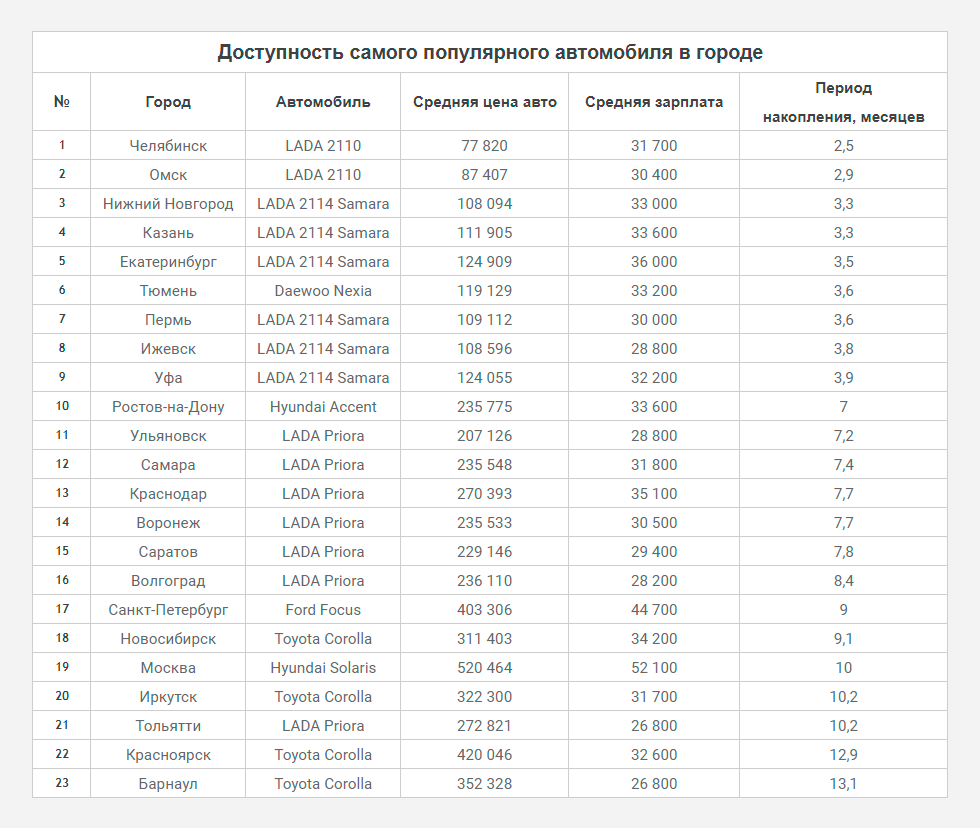
Task: Click the accumulation period '3,5'
Action: (x=843, y=262)
